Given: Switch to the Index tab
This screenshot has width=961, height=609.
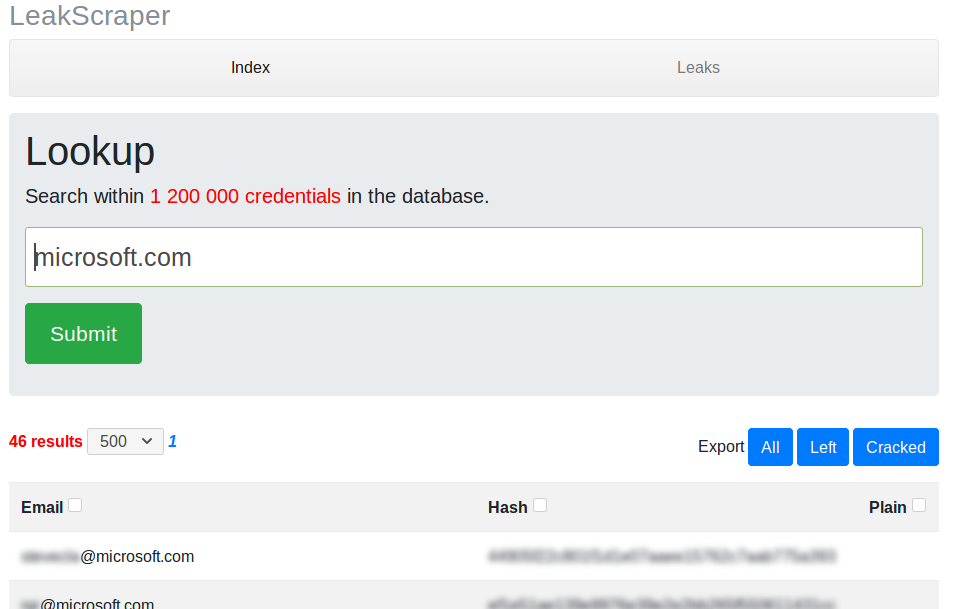Looking at the screenshot, I should (x=250, y=67).
